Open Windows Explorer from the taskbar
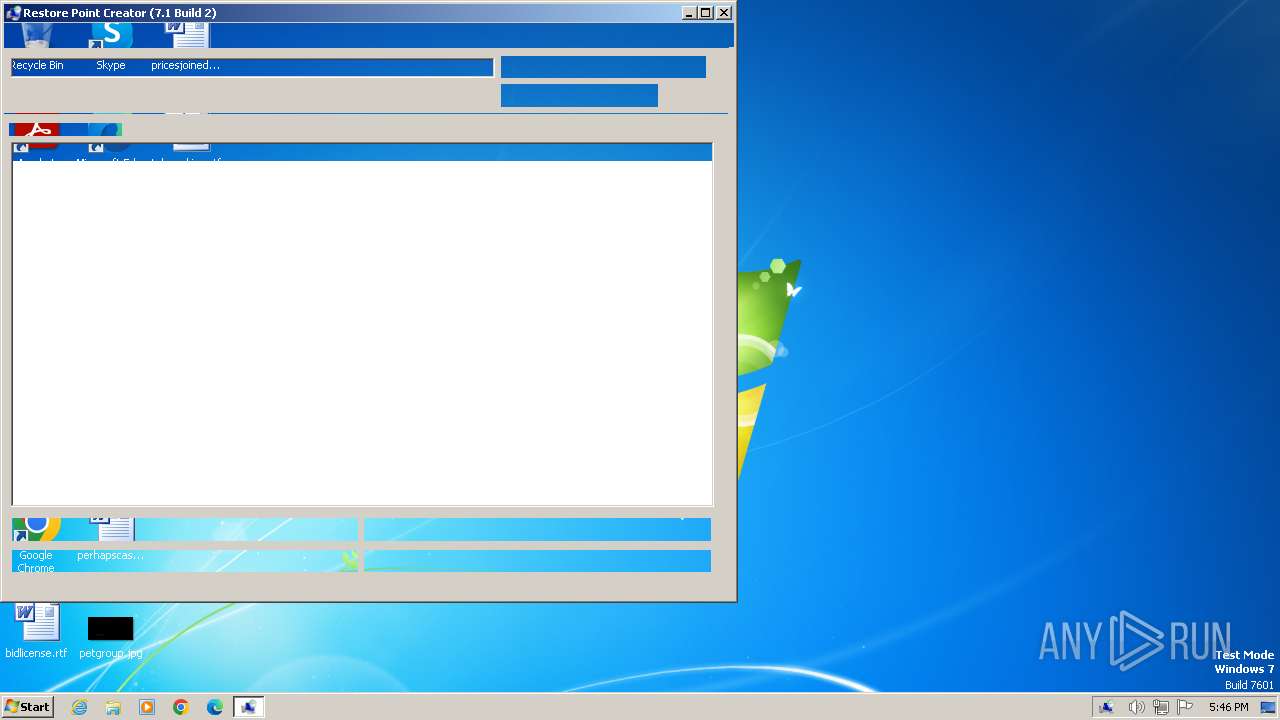 [x=113, y=707]
